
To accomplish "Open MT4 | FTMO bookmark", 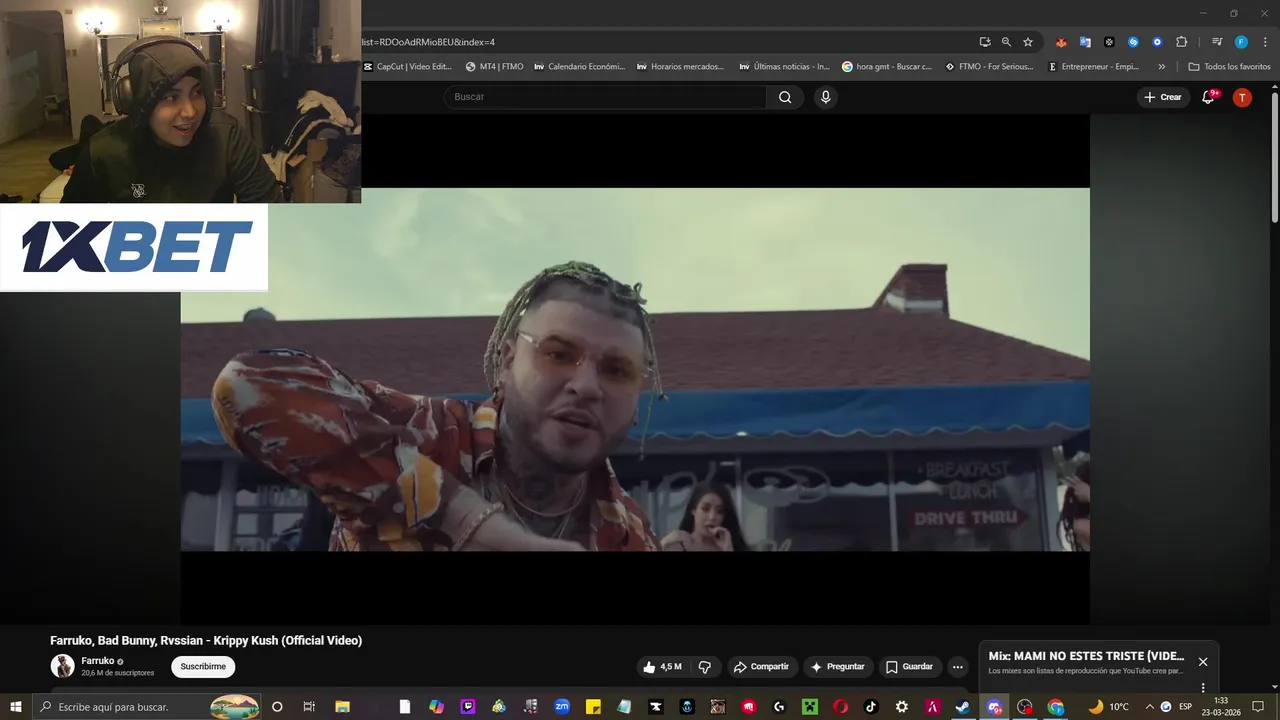I will pos(495,67).
